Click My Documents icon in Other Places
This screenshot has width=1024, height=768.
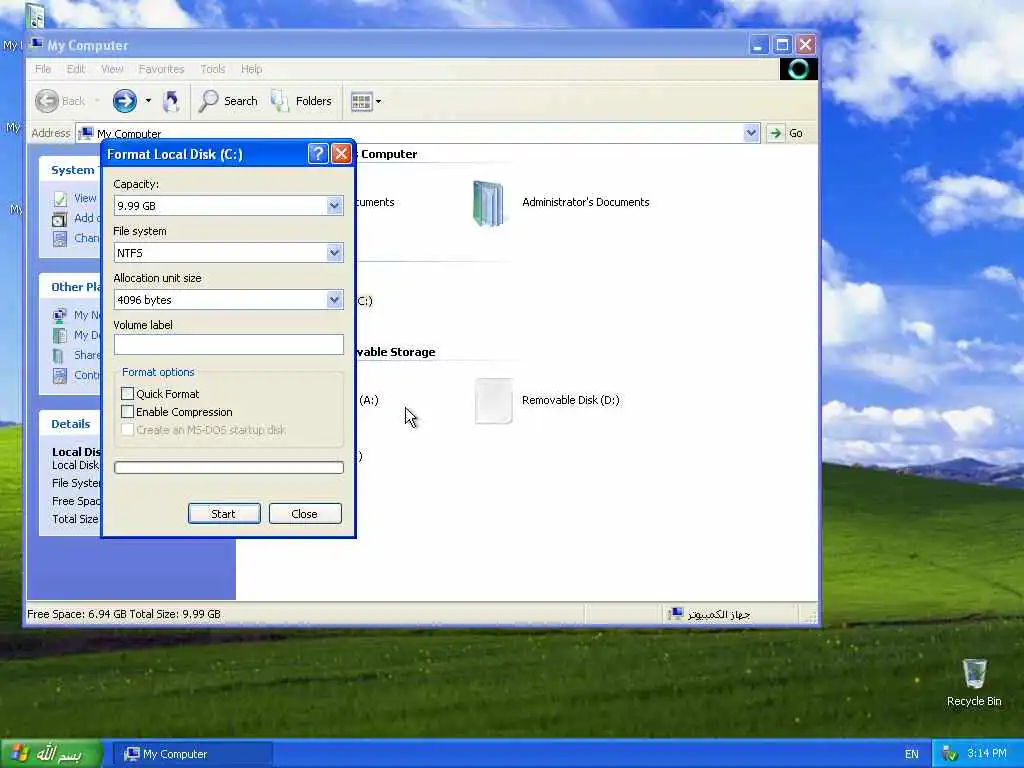tap(60, 336)
